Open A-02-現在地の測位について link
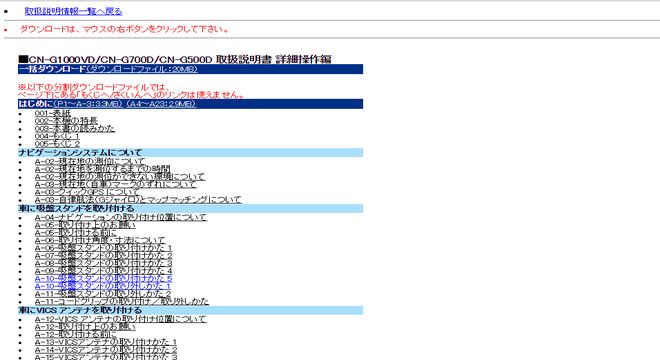660x360 pixels. tap(90, 161)
